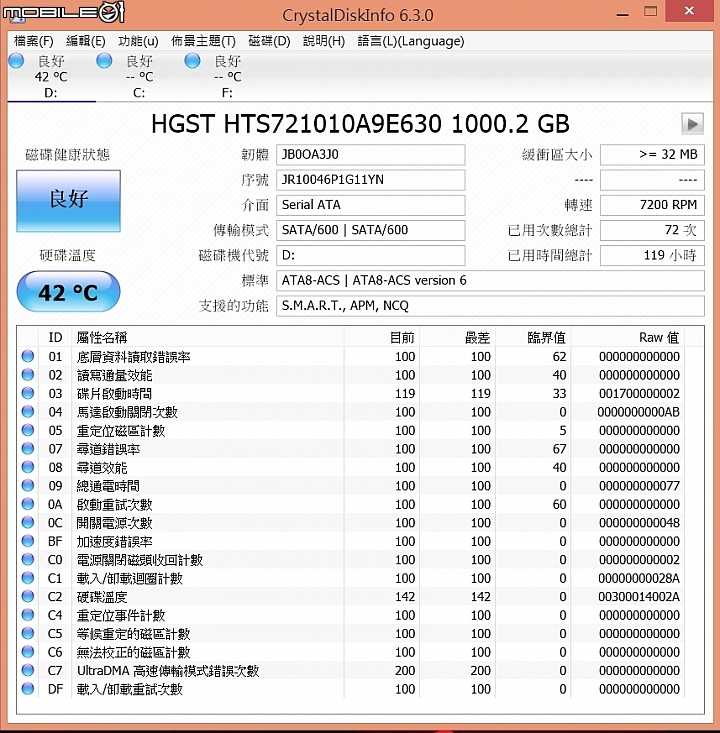
Task: Click the 最差 column header
Action: click(458, 338)
